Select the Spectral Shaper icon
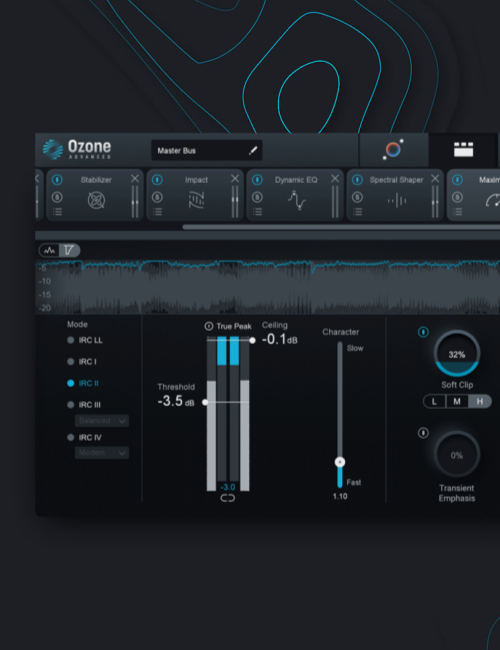500x650 pixels. (397, 201)
